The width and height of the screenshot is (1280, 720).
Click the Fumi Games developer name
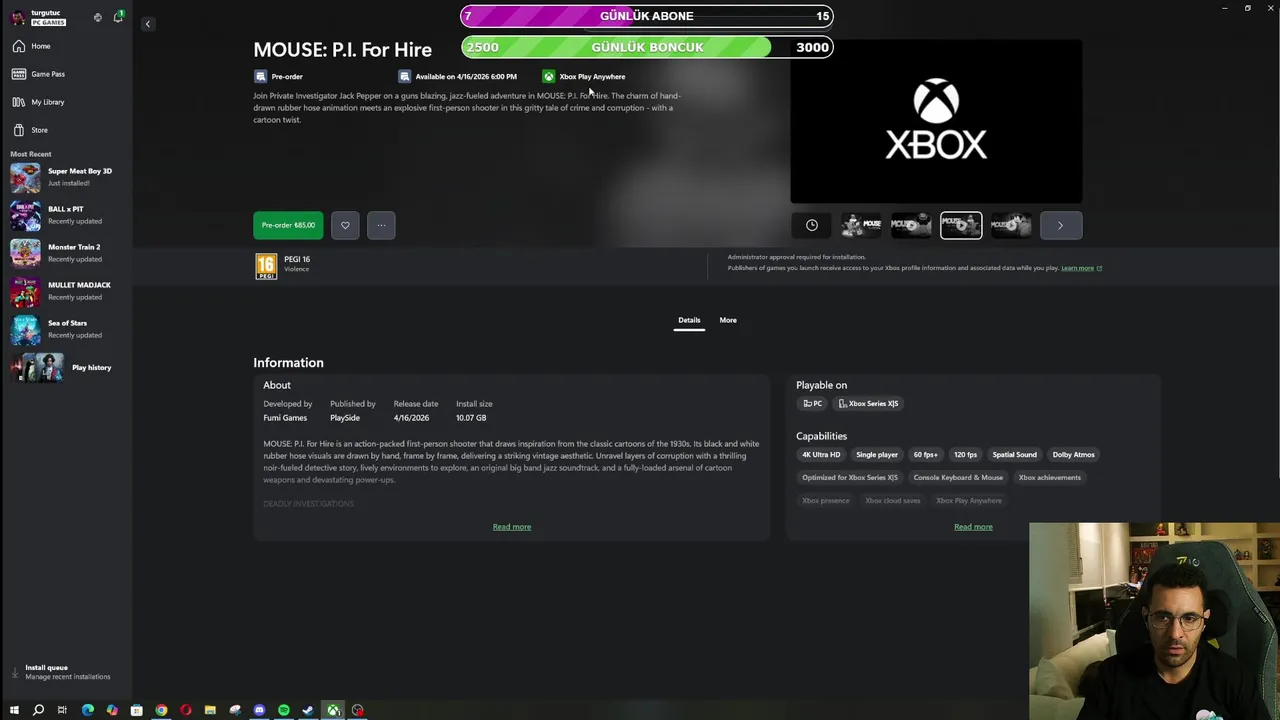(x=285, y=418)
